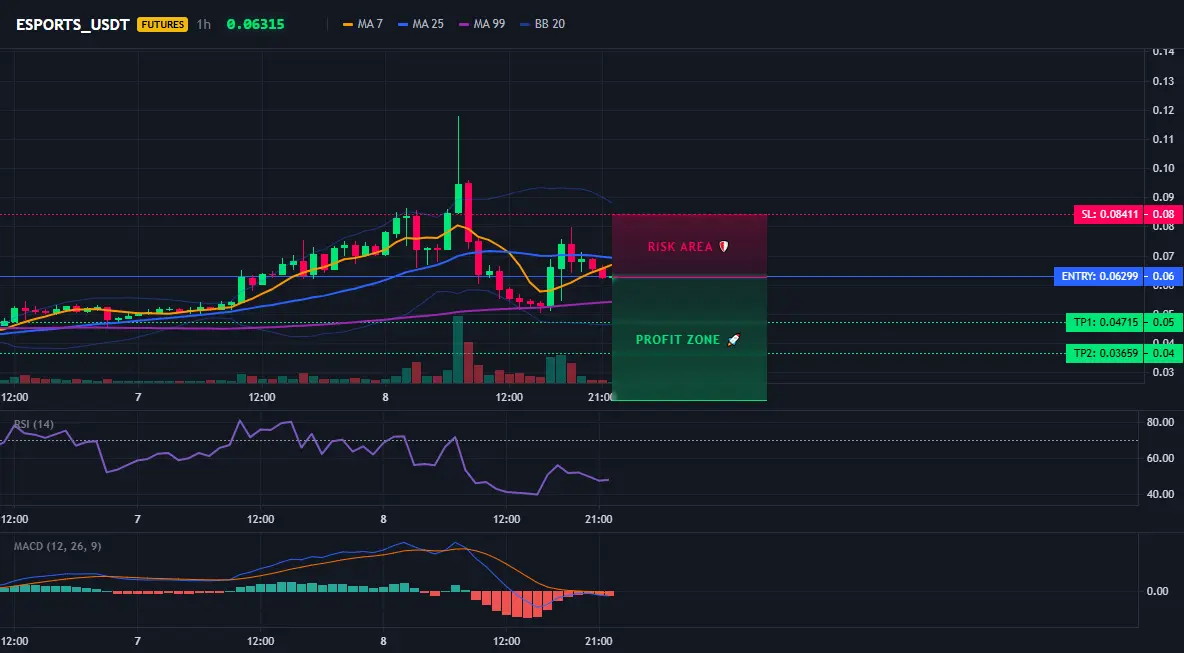Click the 0.10 price axis label
Image resolution: width=1184 pixels, height=653 pixels.
(1164, 168)
